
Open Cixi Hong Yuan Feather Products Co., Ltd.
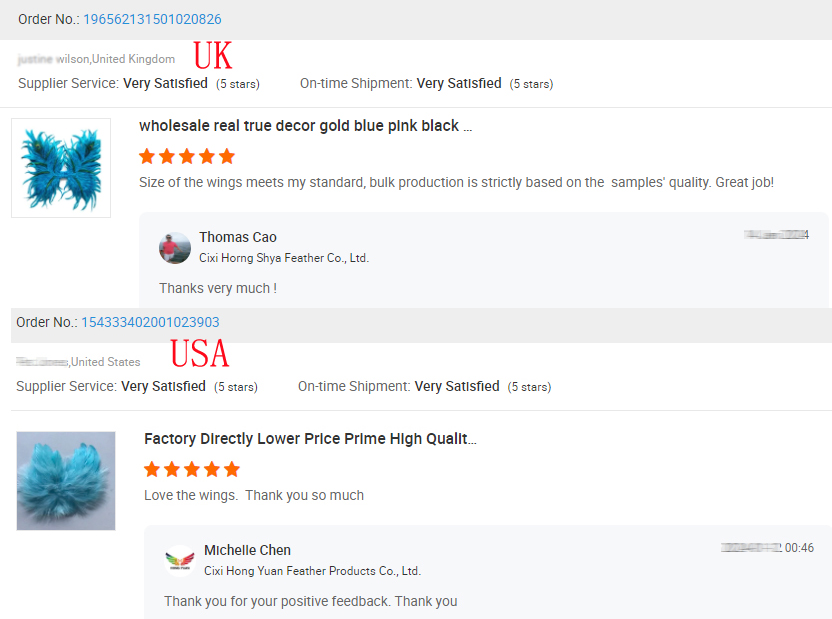click(312, 571)
